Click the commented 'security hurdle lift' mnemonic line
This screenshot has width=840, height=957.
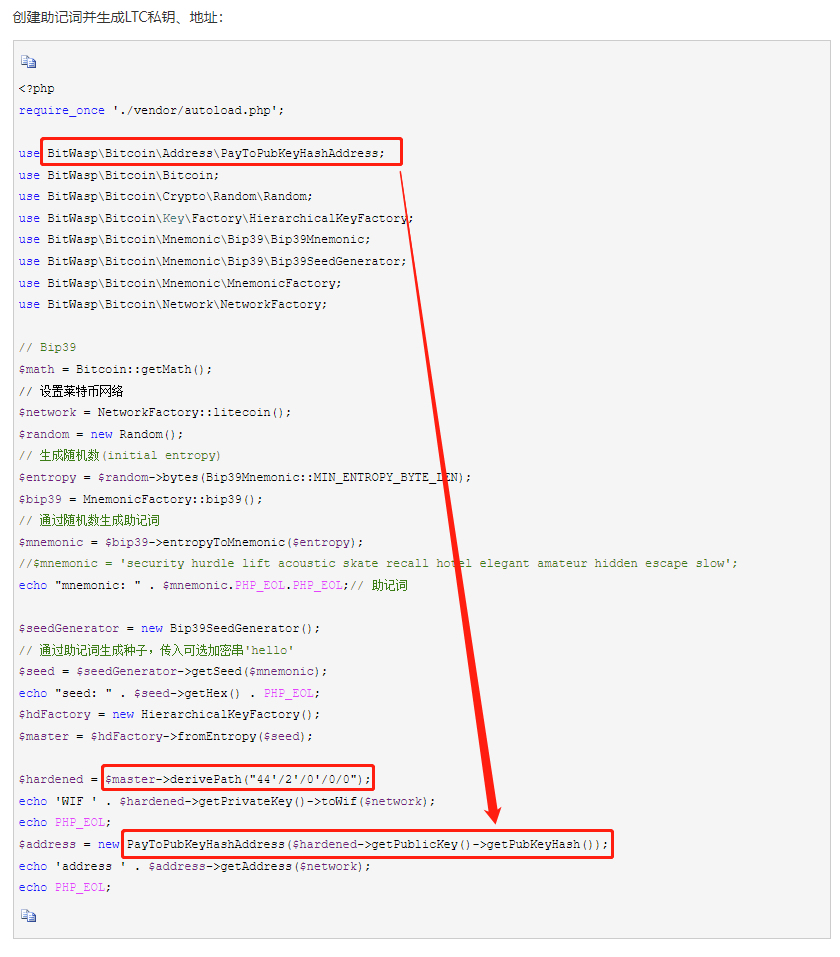point(378,563)
